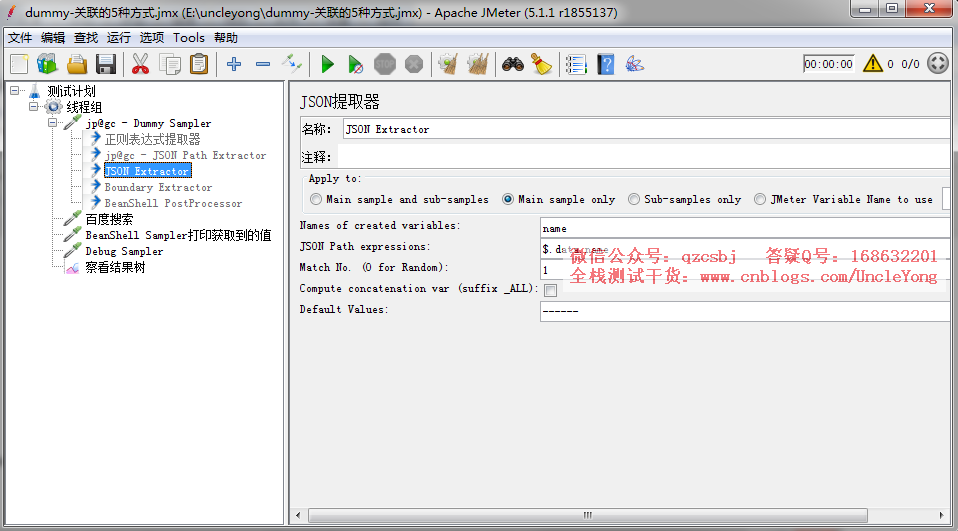Select JMeter Variable Name to use radio
958x531 pixels.
(760, 199)
